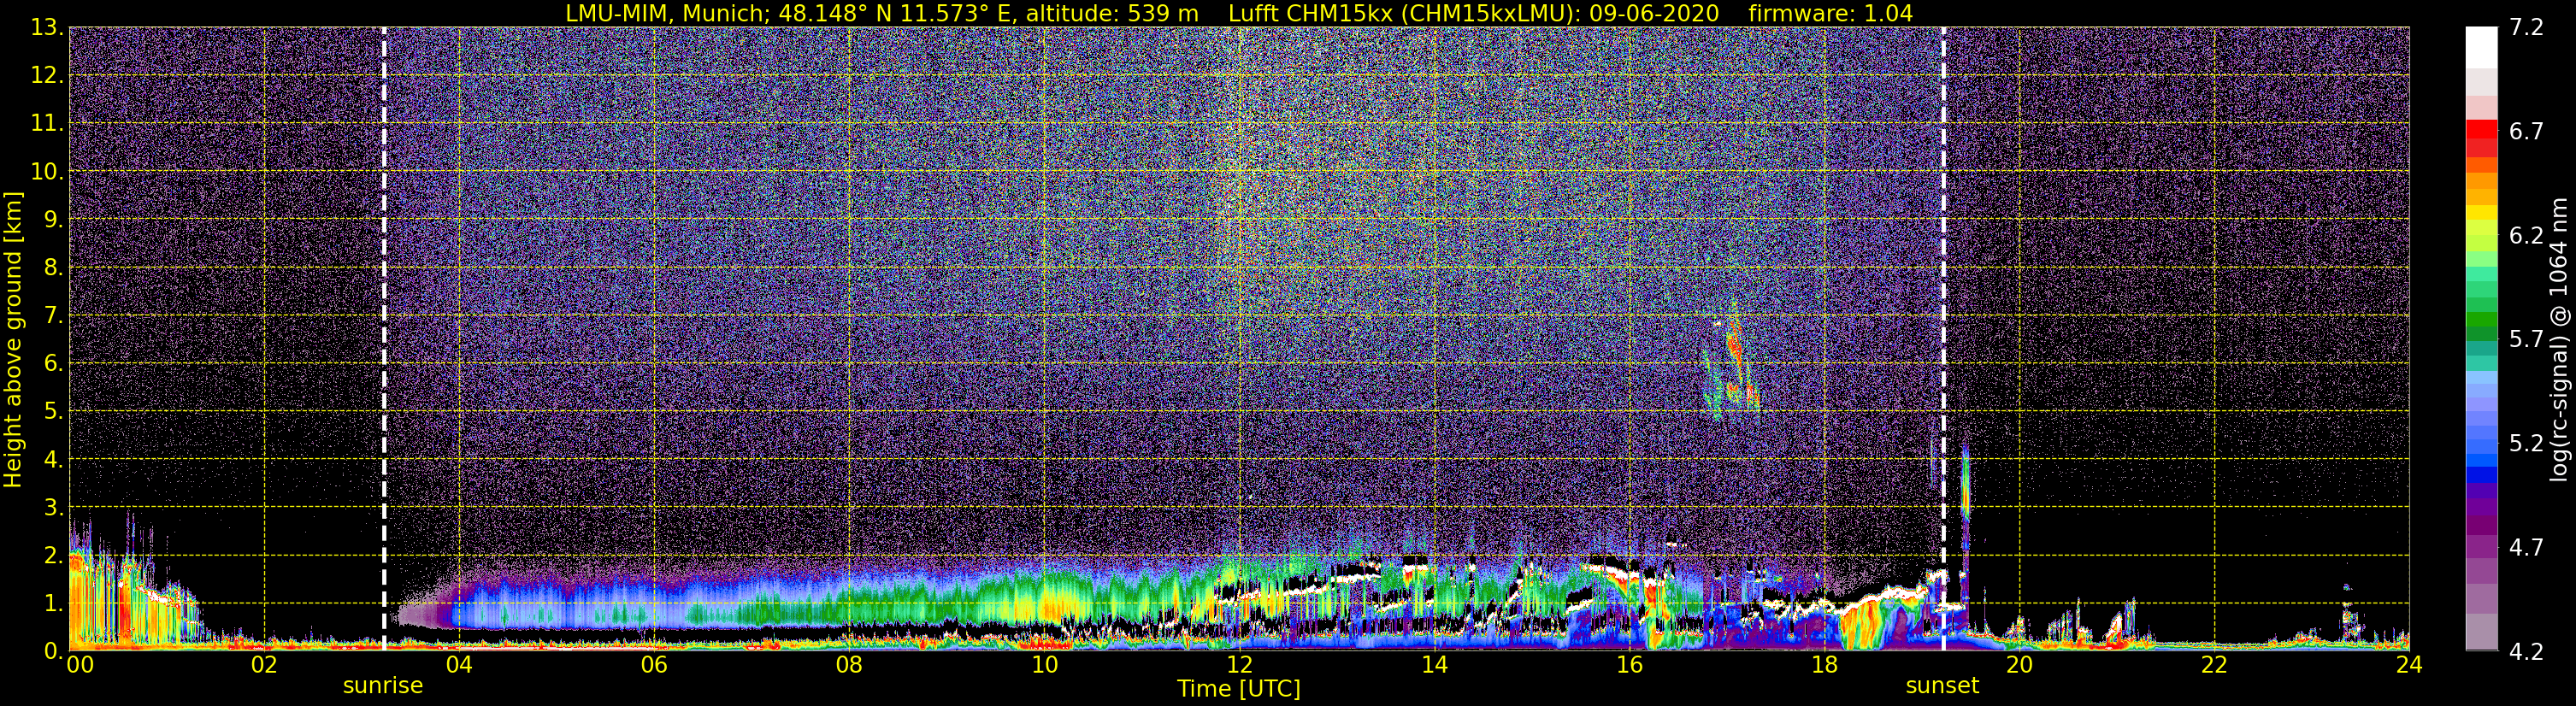The image size is (2576, 706).
Task: Click the white dashed sunset marker line
Action: click(1943, 339)
